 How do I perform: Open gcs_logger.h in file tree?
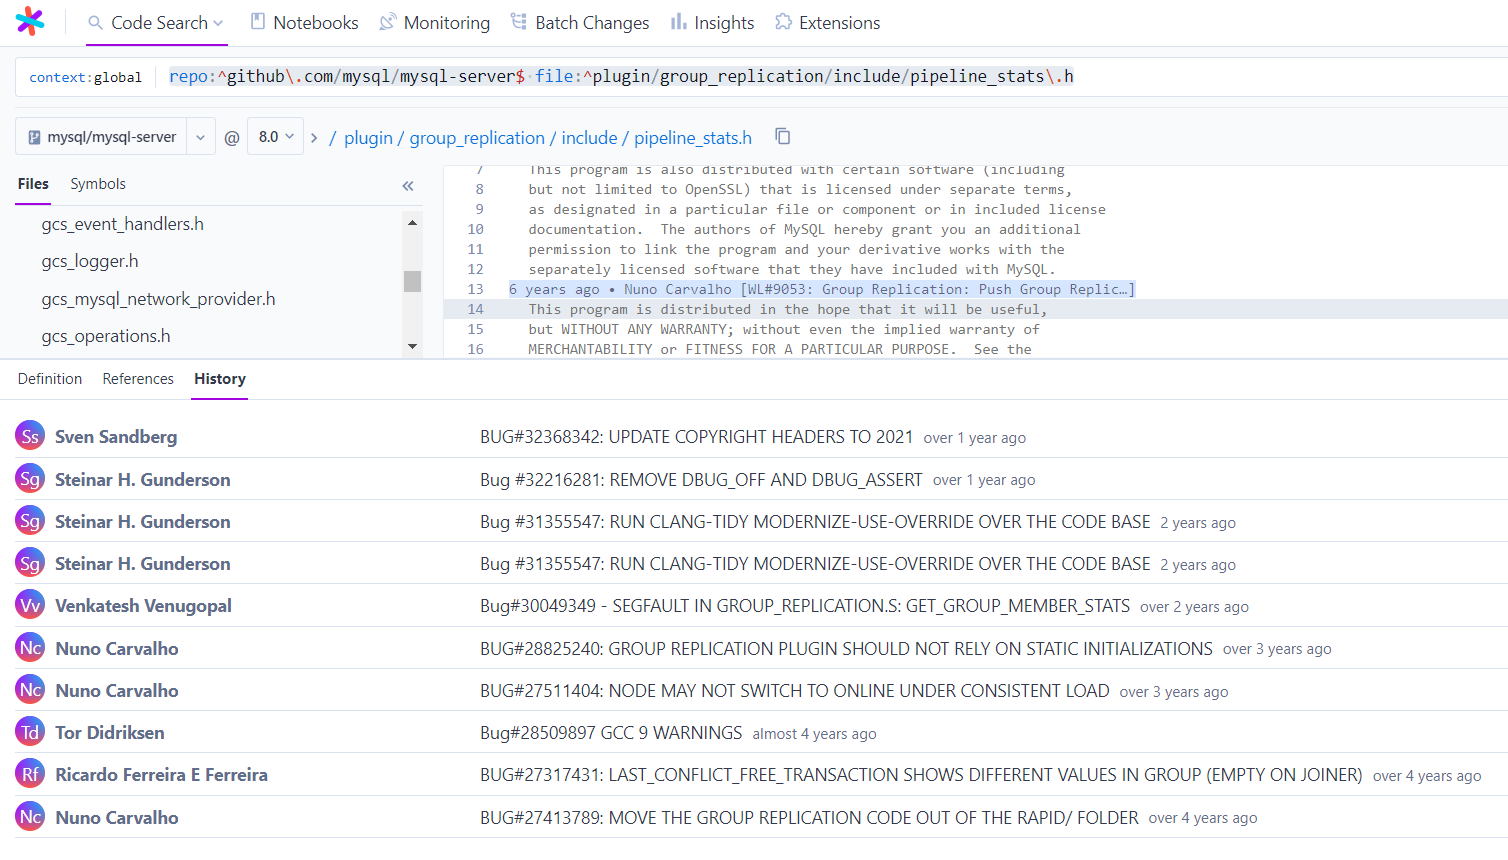(x=90, y=261)
